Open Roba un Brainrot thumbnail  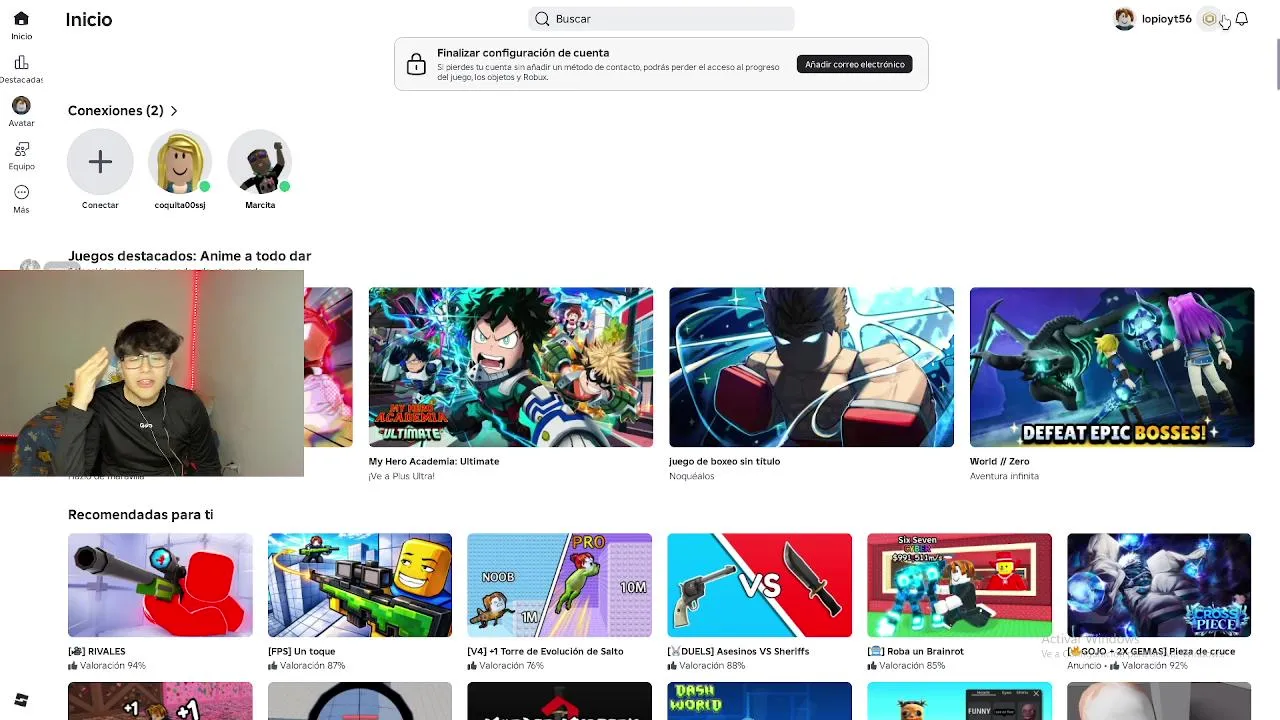[x=959, y=585]
